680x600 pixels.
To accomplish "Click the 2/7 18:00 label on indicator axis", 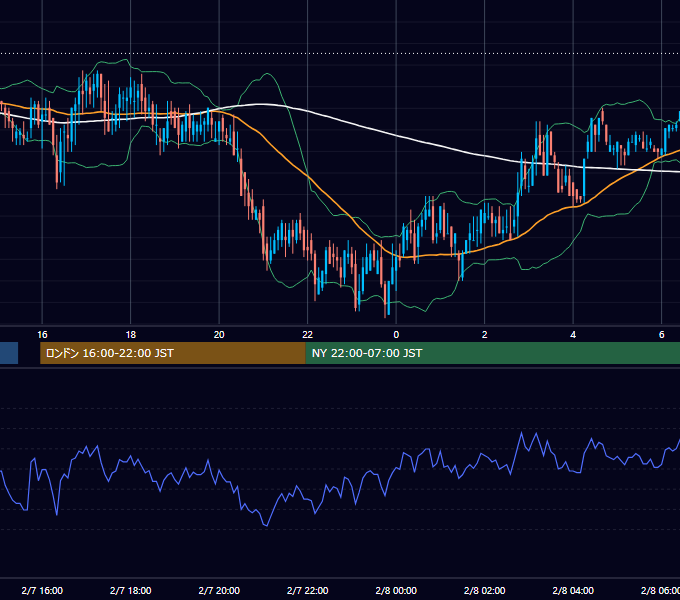I will click(131, 590).
